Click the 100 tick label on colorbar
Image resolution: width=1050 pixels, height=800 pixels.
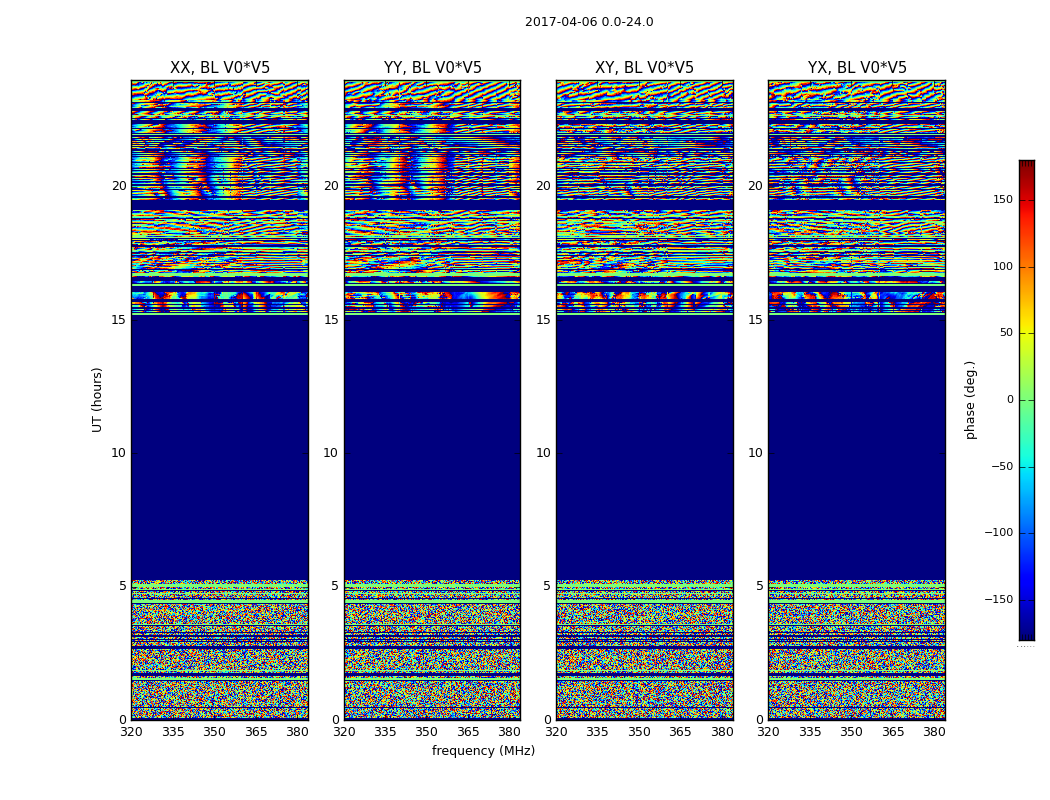[1003, 266]
